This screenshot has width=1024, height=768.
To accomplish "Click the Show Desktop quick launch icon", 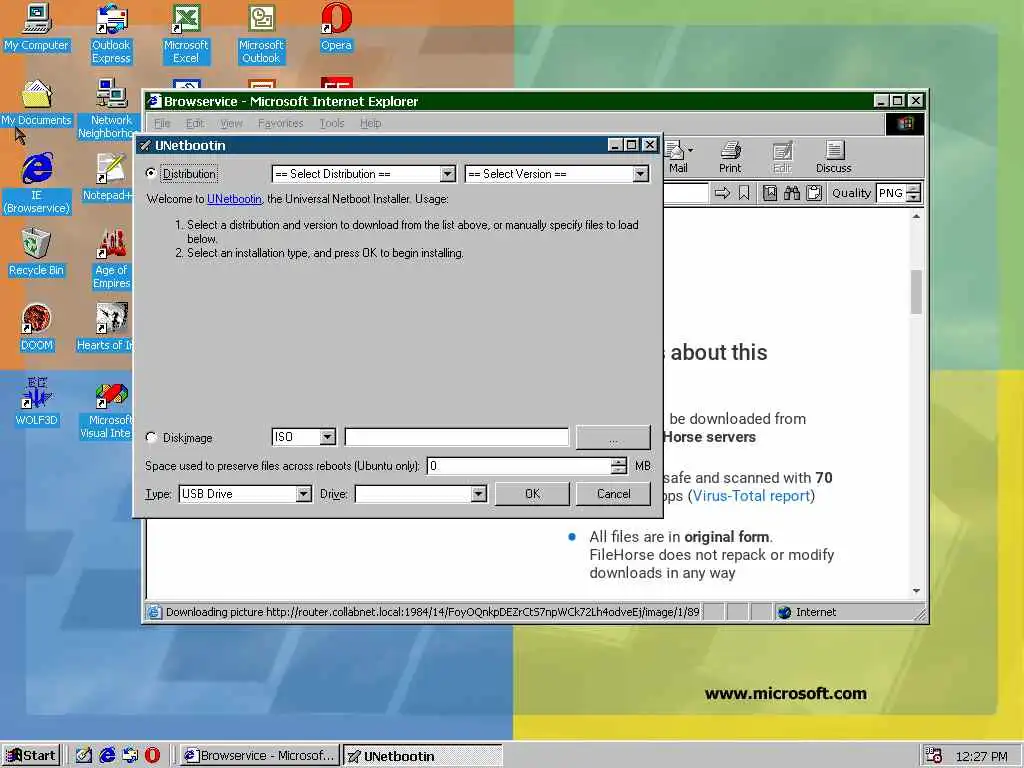I will click(x=84, y=756).
